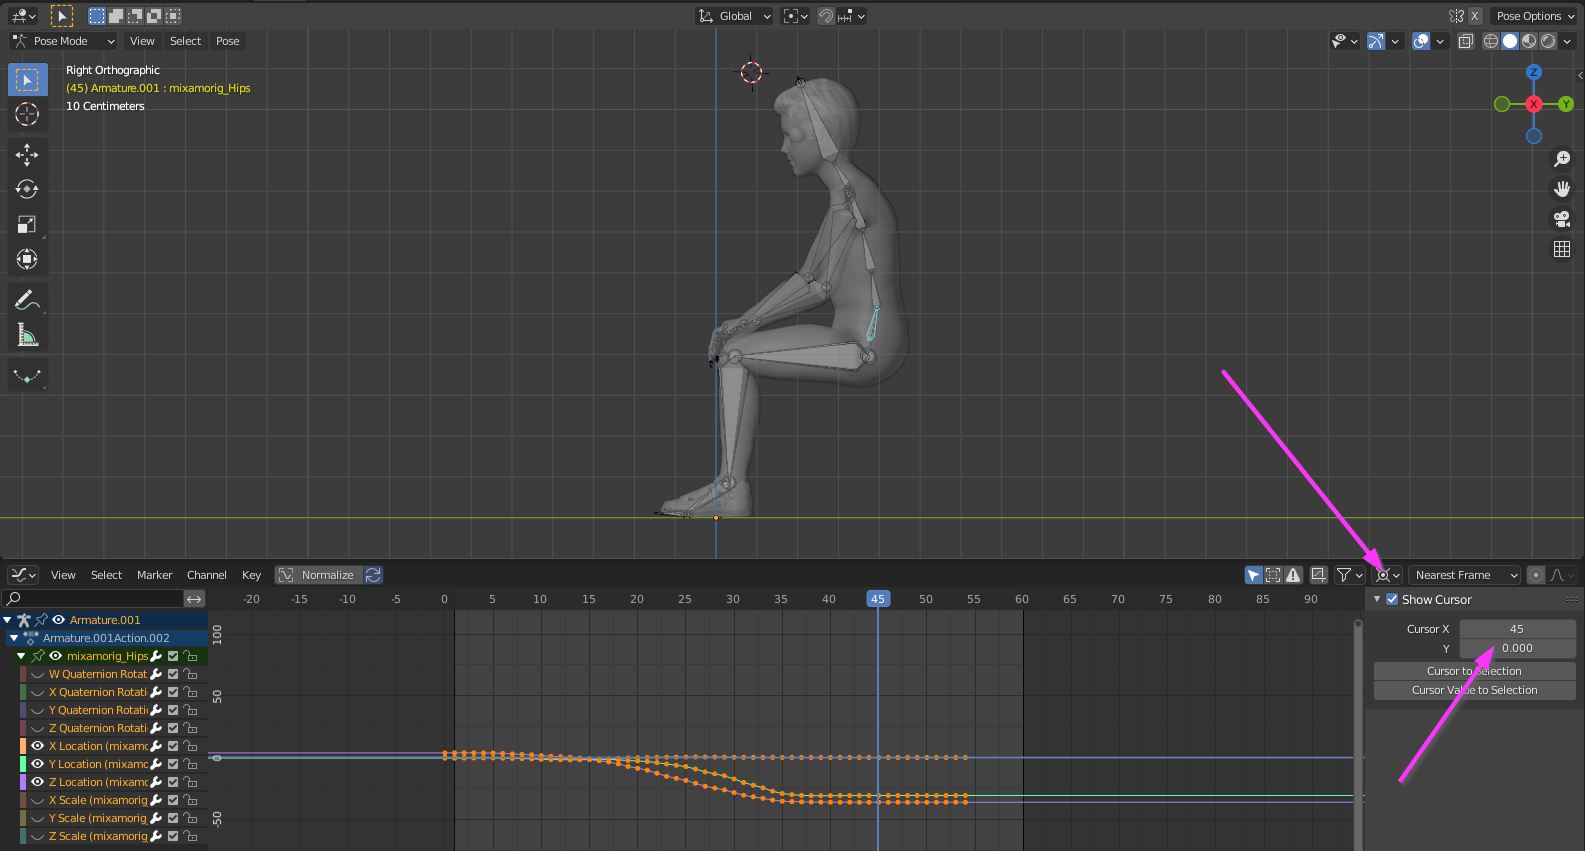
Task: Click the pan view hand icon
Action: [x=1562, y=189]
